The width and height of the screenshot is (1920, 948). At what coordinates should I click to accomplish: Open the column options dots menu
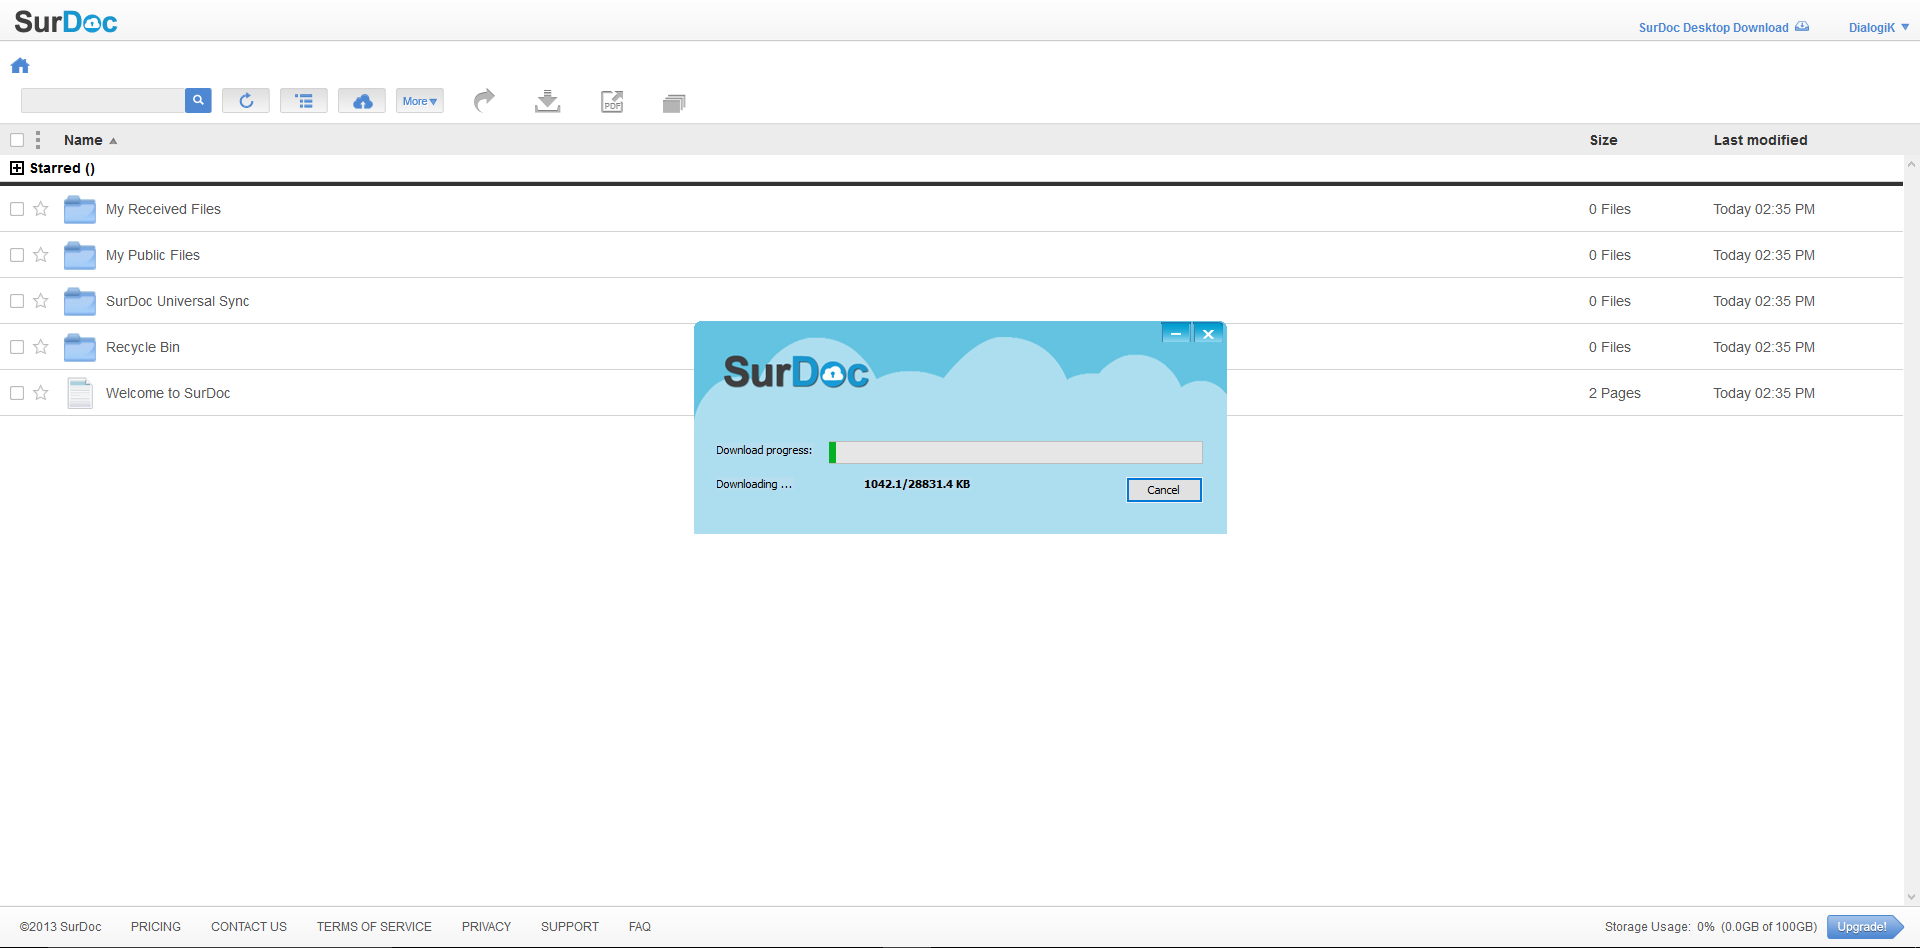(x=38, y=140)
